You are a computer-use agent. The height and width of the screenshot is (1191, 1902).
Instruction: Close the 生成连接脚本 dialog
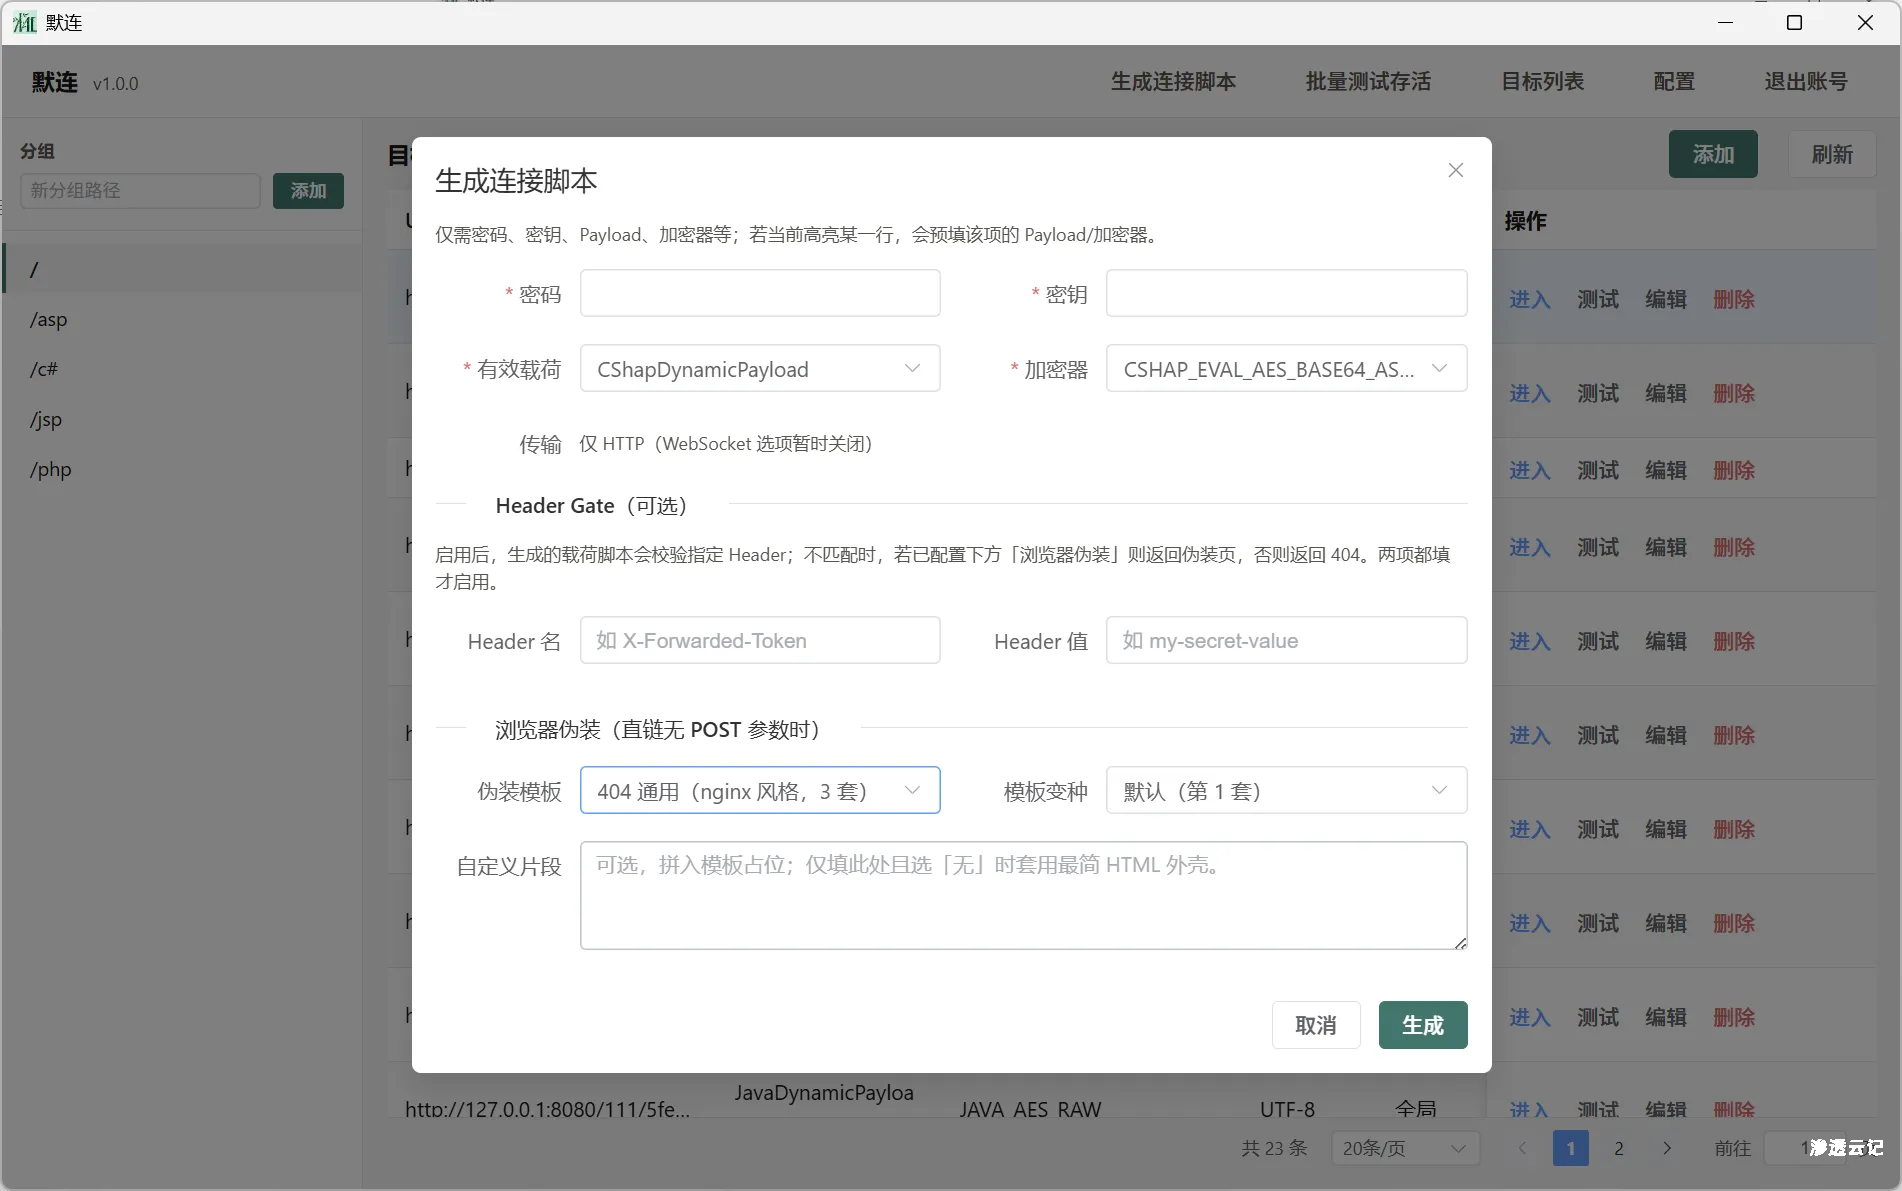[x=1455, y=170]
